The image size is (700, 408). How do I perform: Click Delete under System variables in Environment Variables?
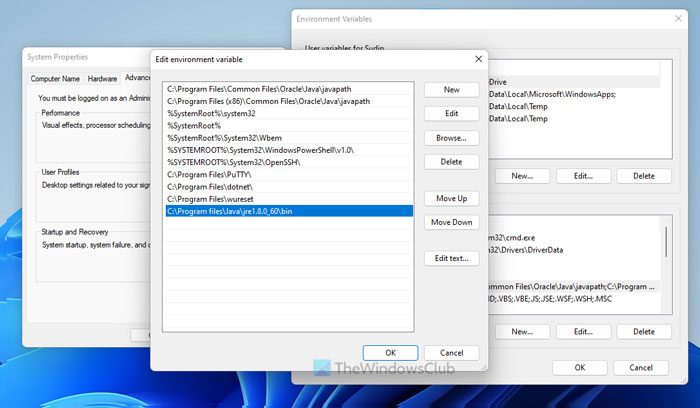click(644, 332)
